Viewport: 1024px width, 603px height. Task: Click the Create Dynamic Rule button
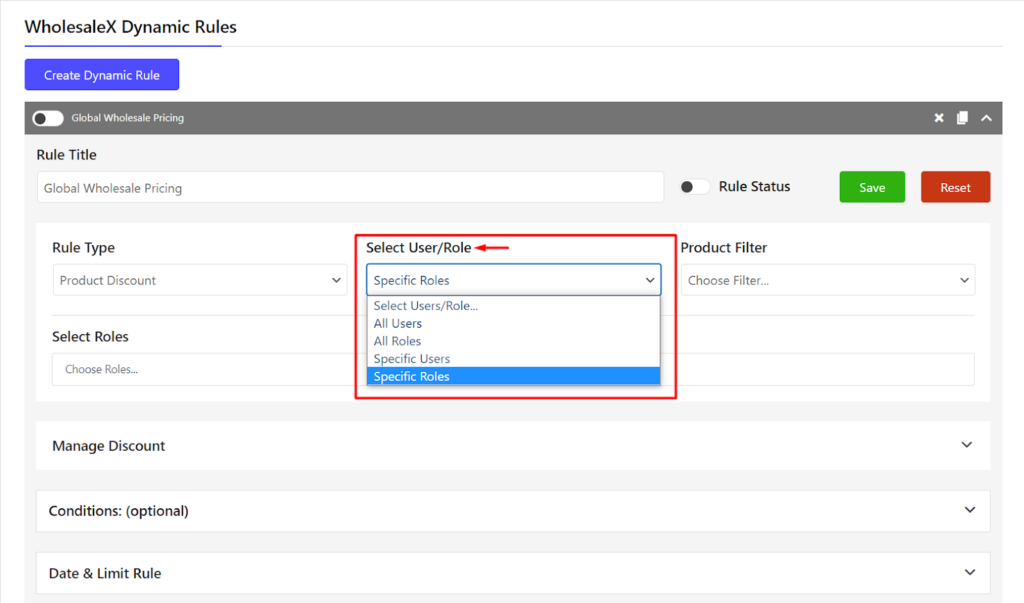(x=102, y=74)
